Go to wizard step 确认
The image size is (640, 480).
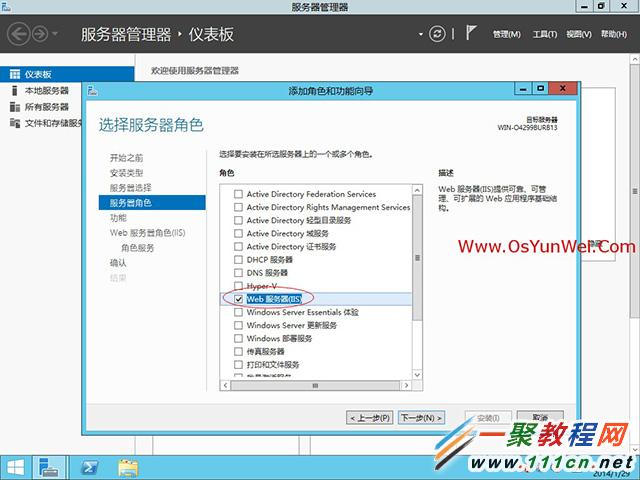[x=118, y=263]
